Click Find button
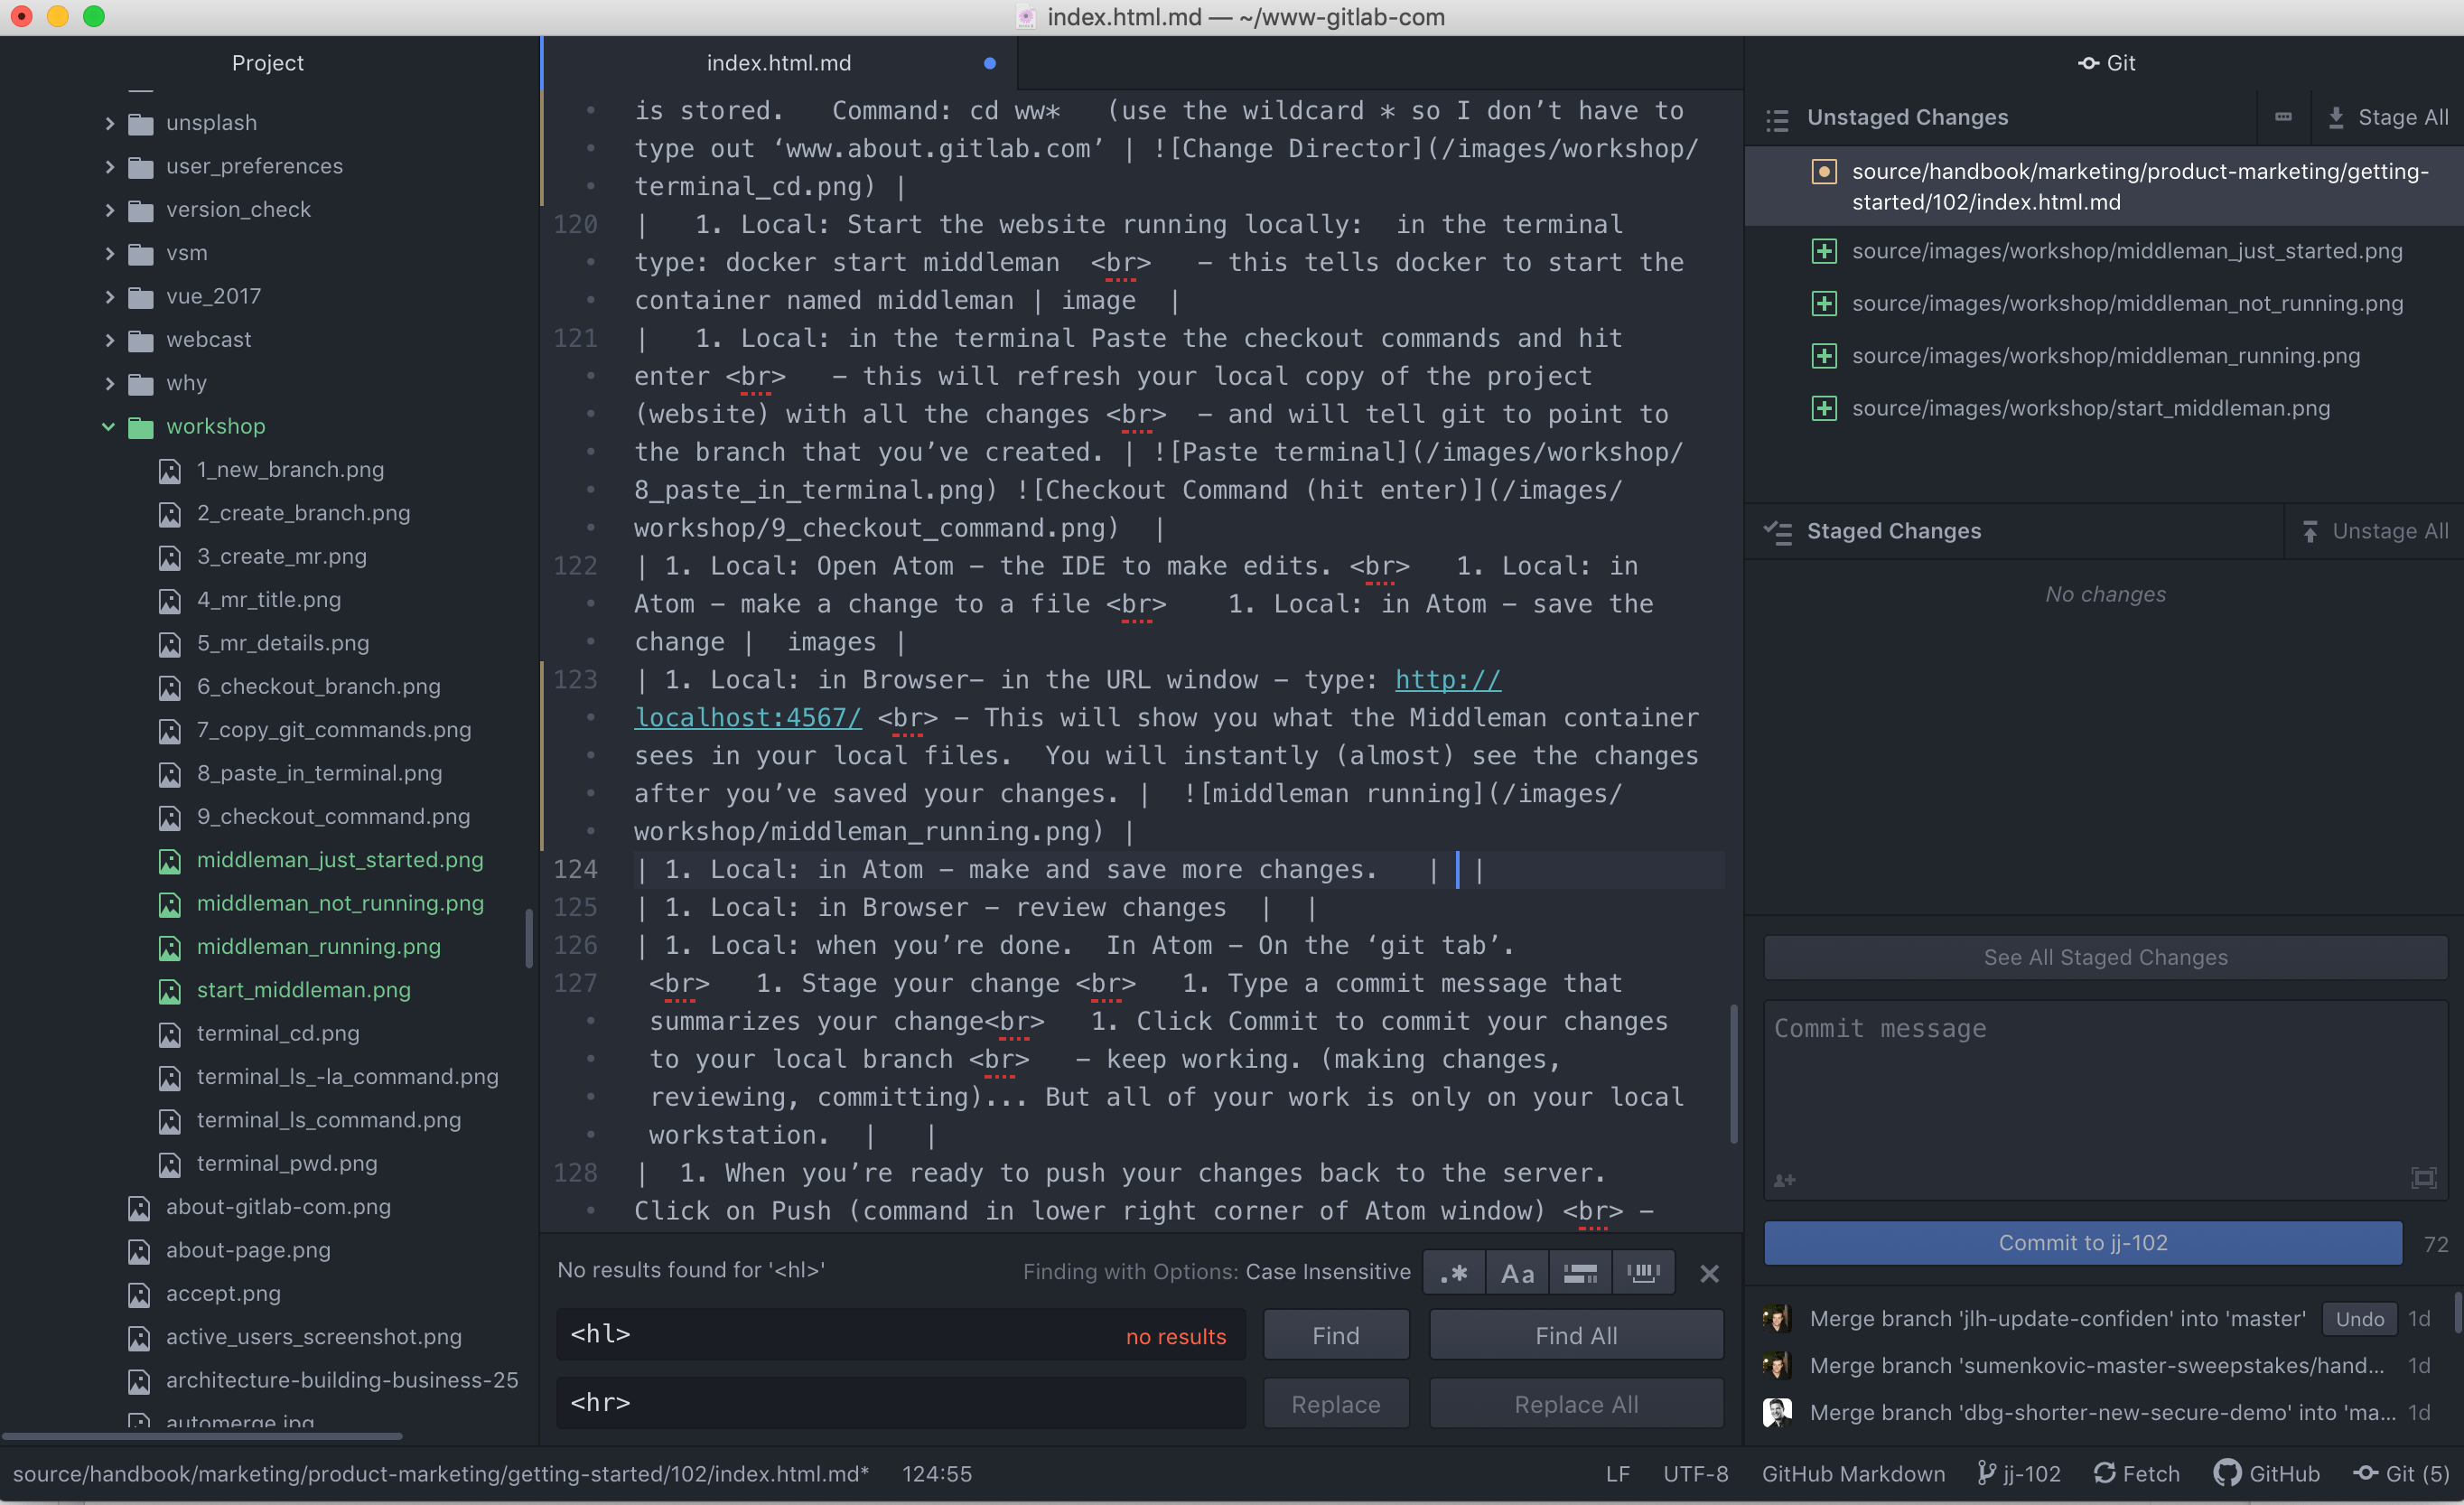This screenshot has width=2464, height=1505. (x=1336, y=1336)
